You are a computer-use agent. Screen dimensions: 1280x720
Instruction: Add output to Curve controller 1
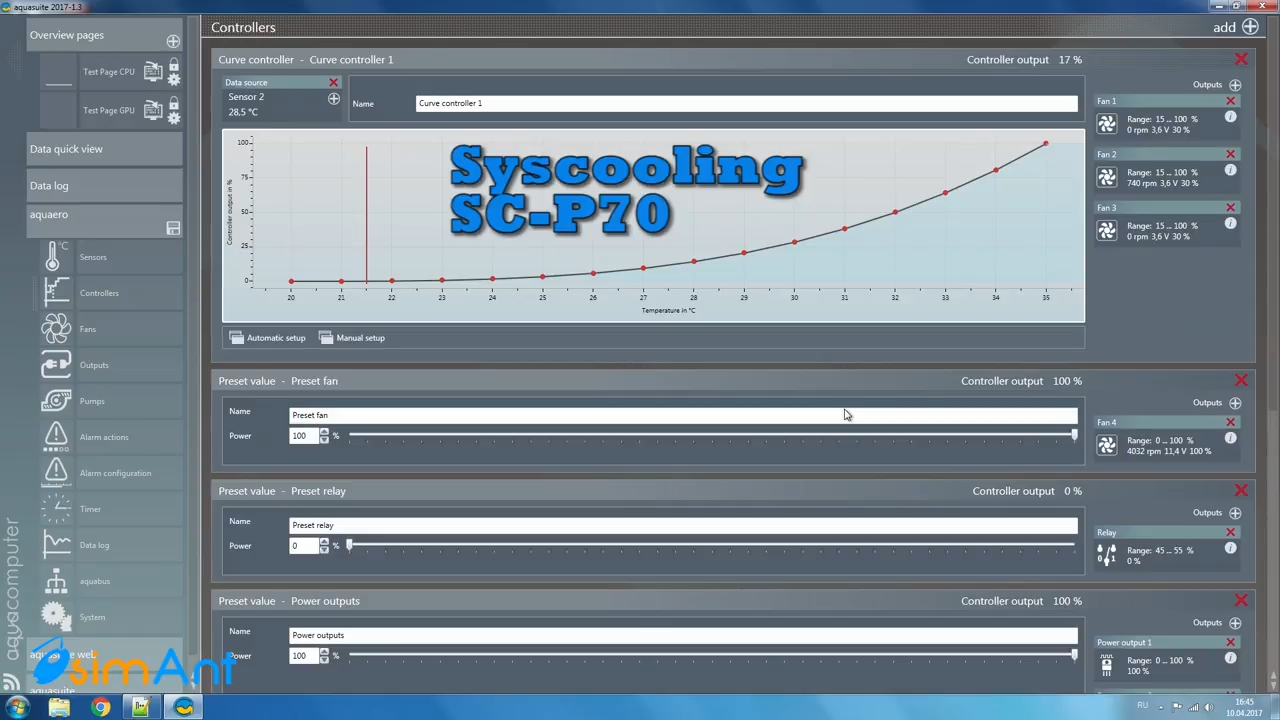[x=1235, y=85]
